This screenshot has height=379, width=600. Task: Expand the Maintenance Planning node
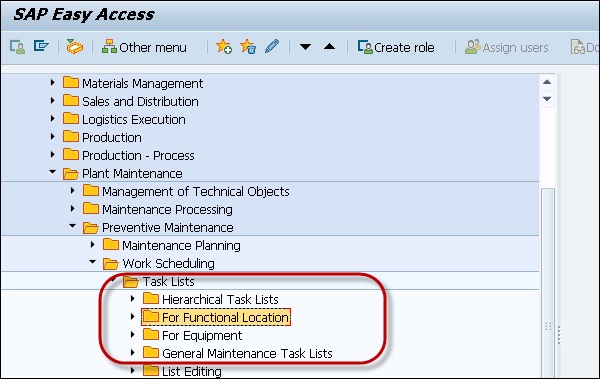(x=93, y=244)
